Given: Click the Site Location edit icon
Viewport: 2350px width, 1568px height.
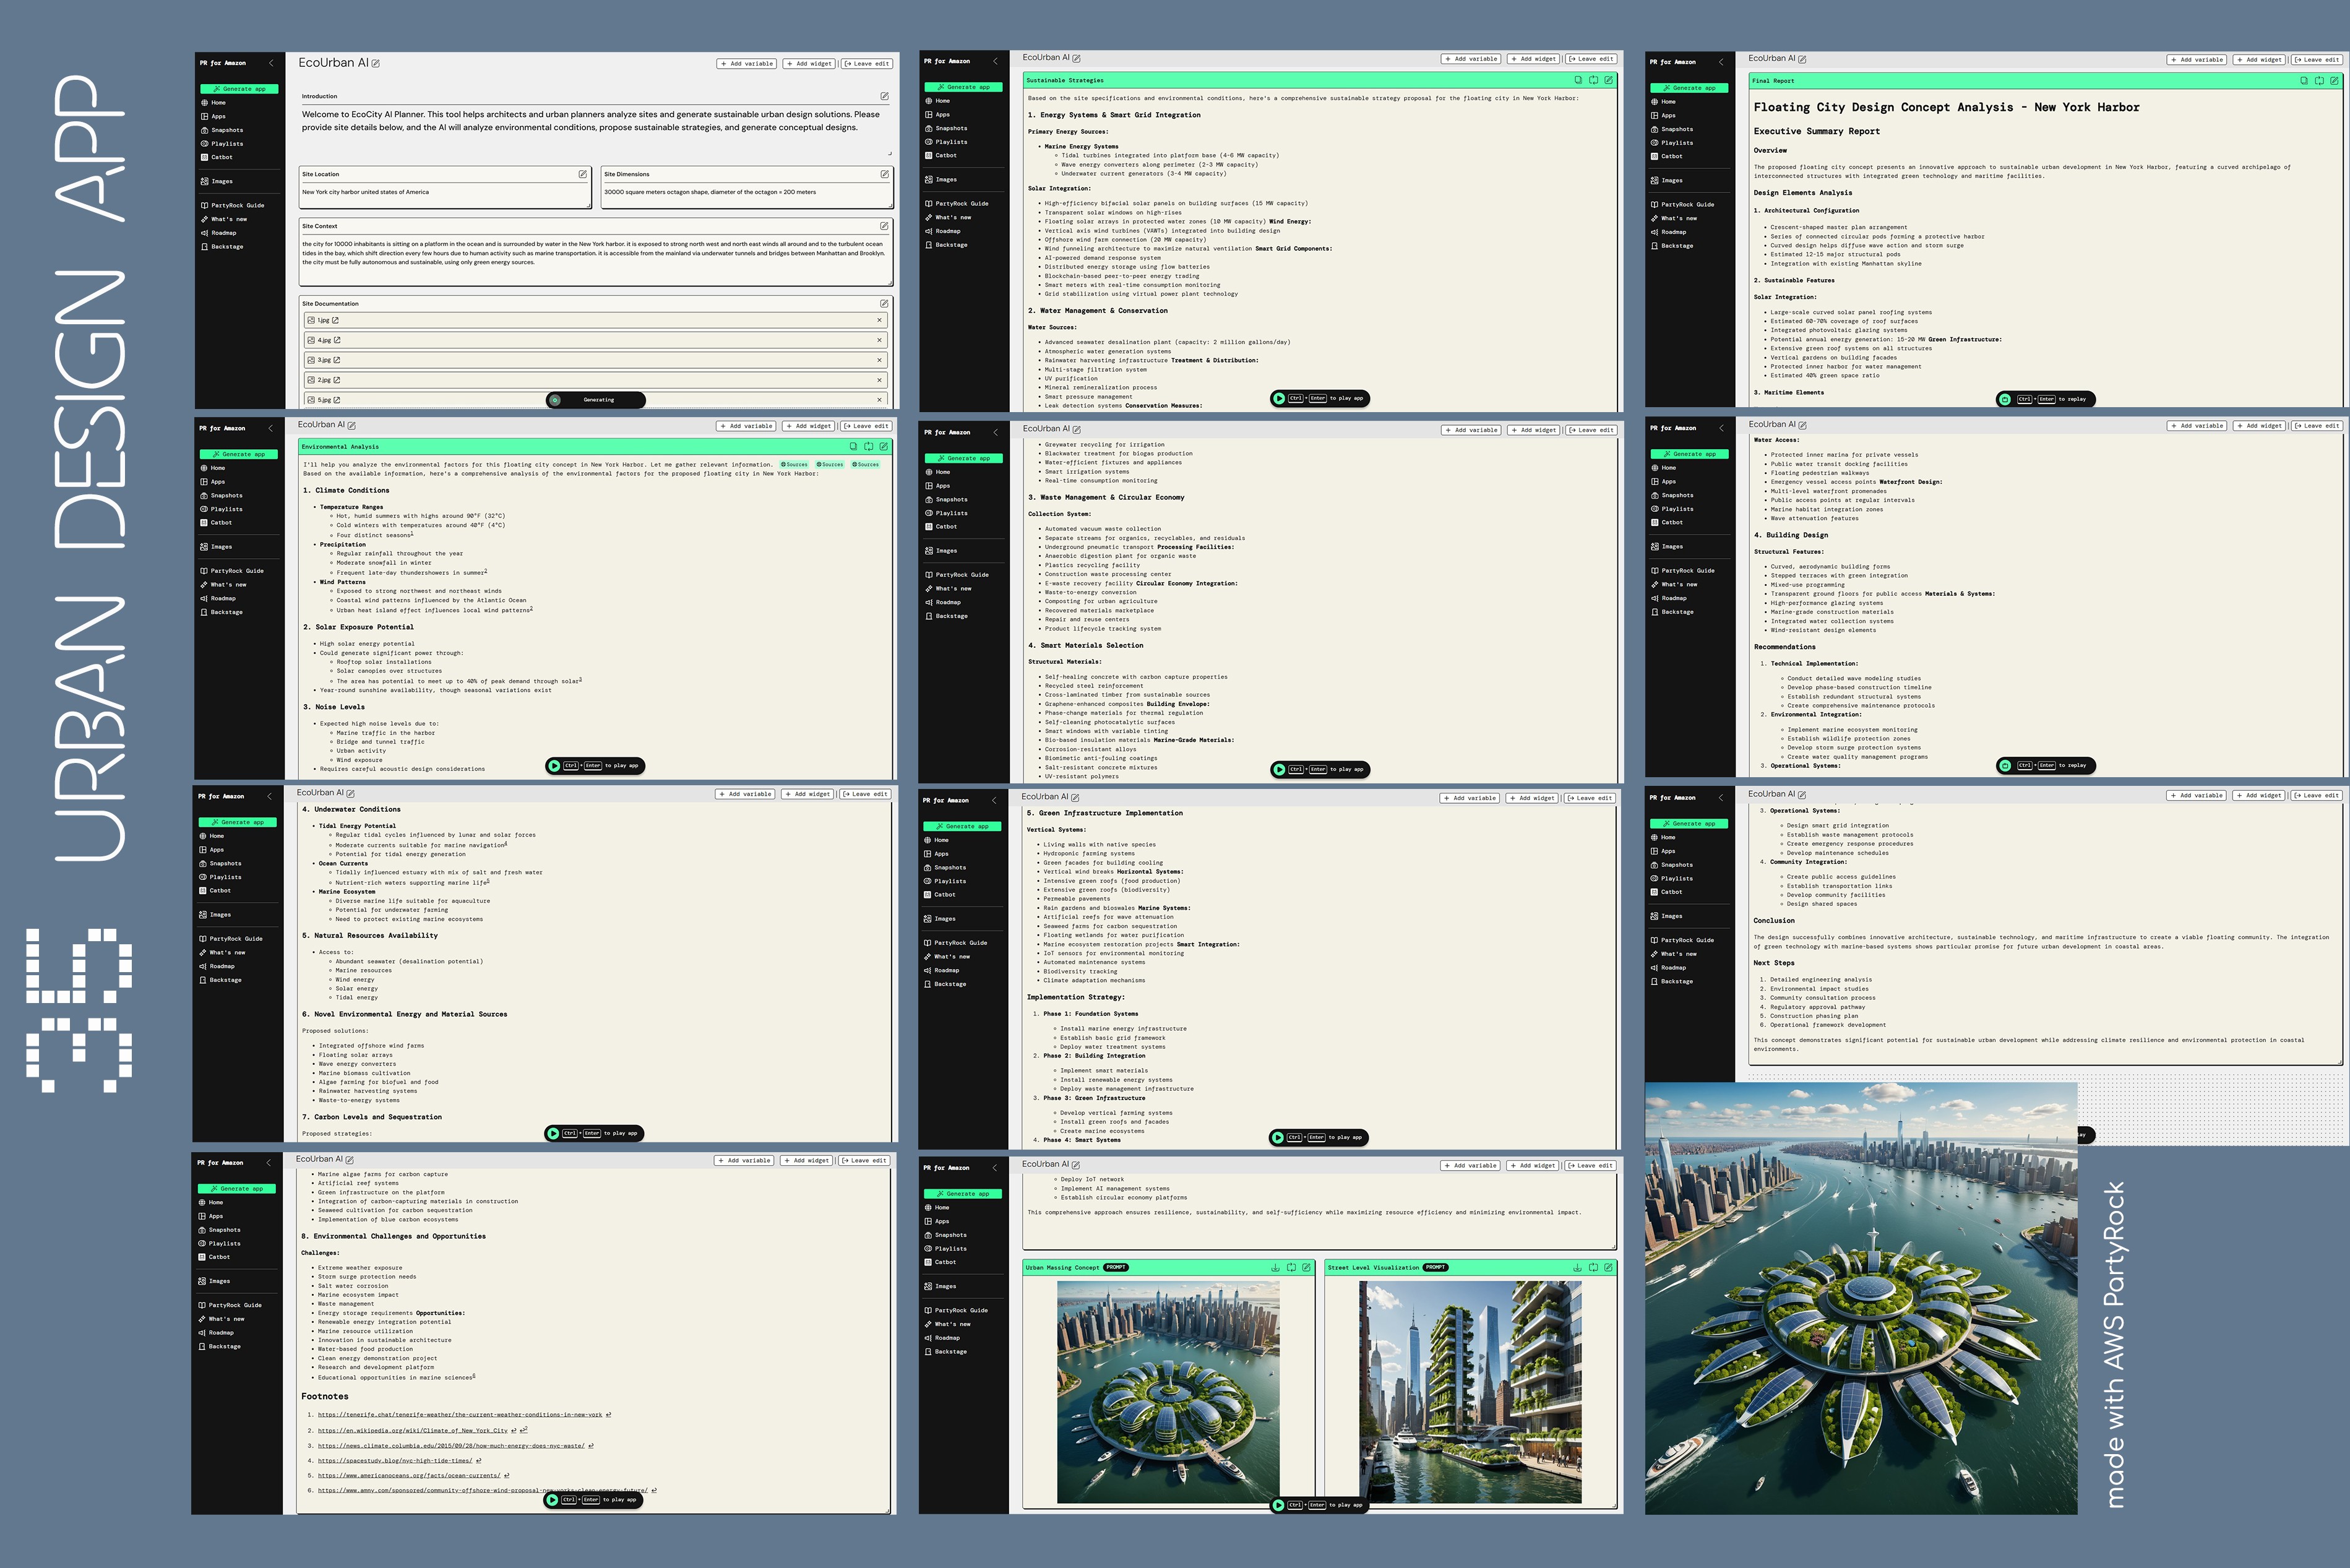Looking at the screenshot, I should [583, 174].
